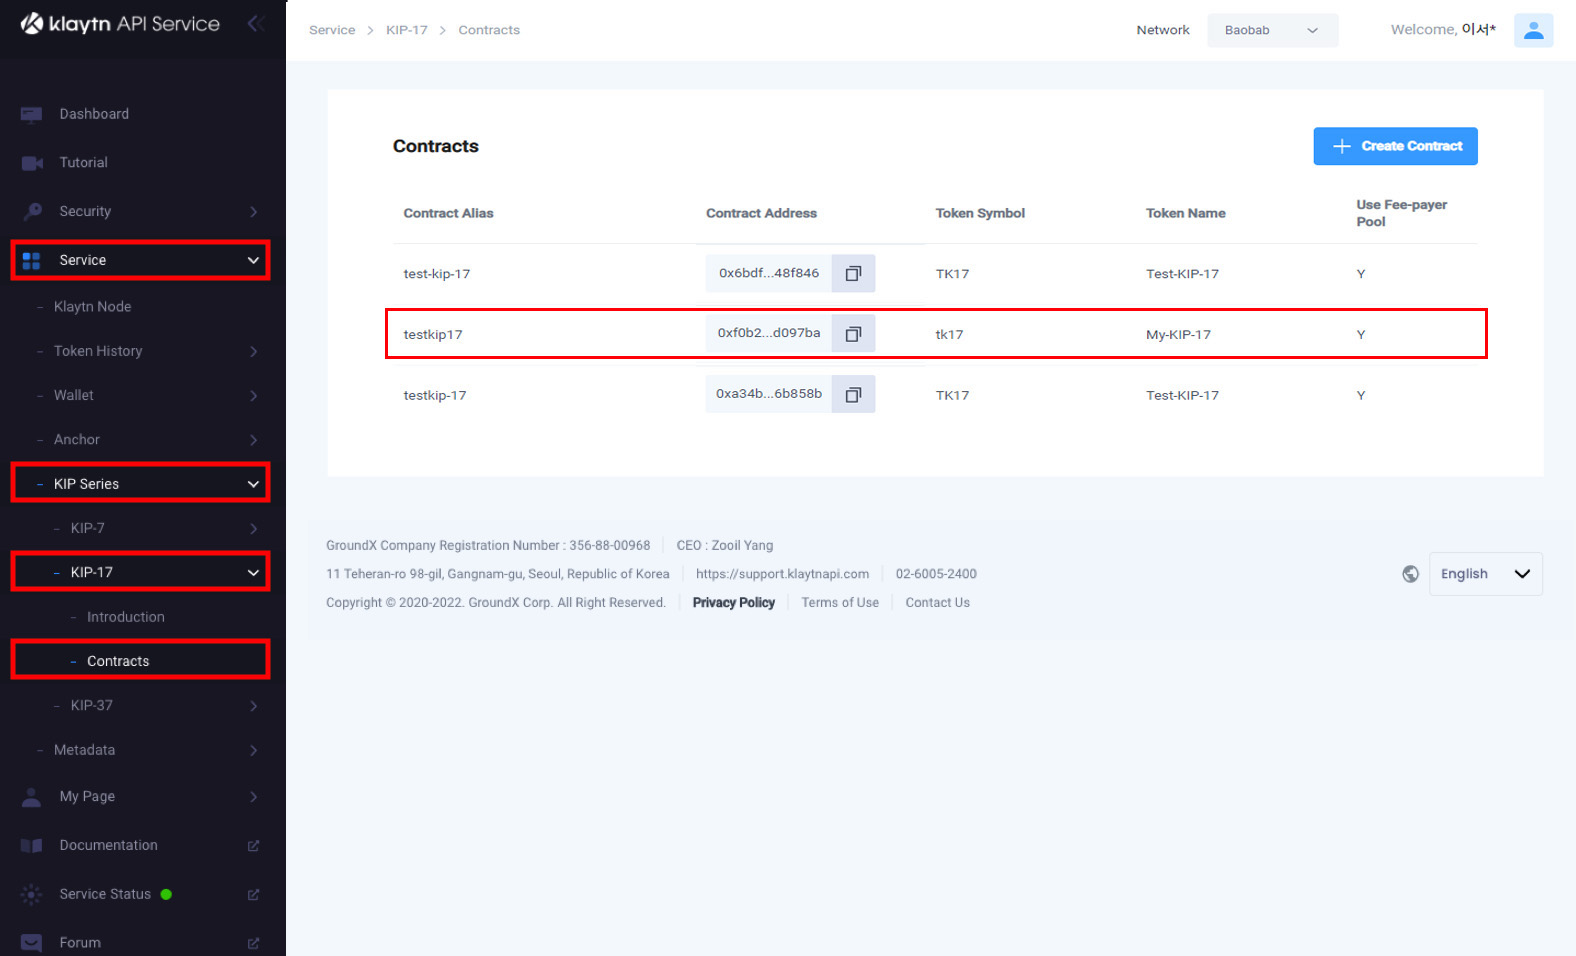This screenshot has width=1576, height=956.
Task: Expand Token History submenu arrow
Action: click(x=253, y=351)
